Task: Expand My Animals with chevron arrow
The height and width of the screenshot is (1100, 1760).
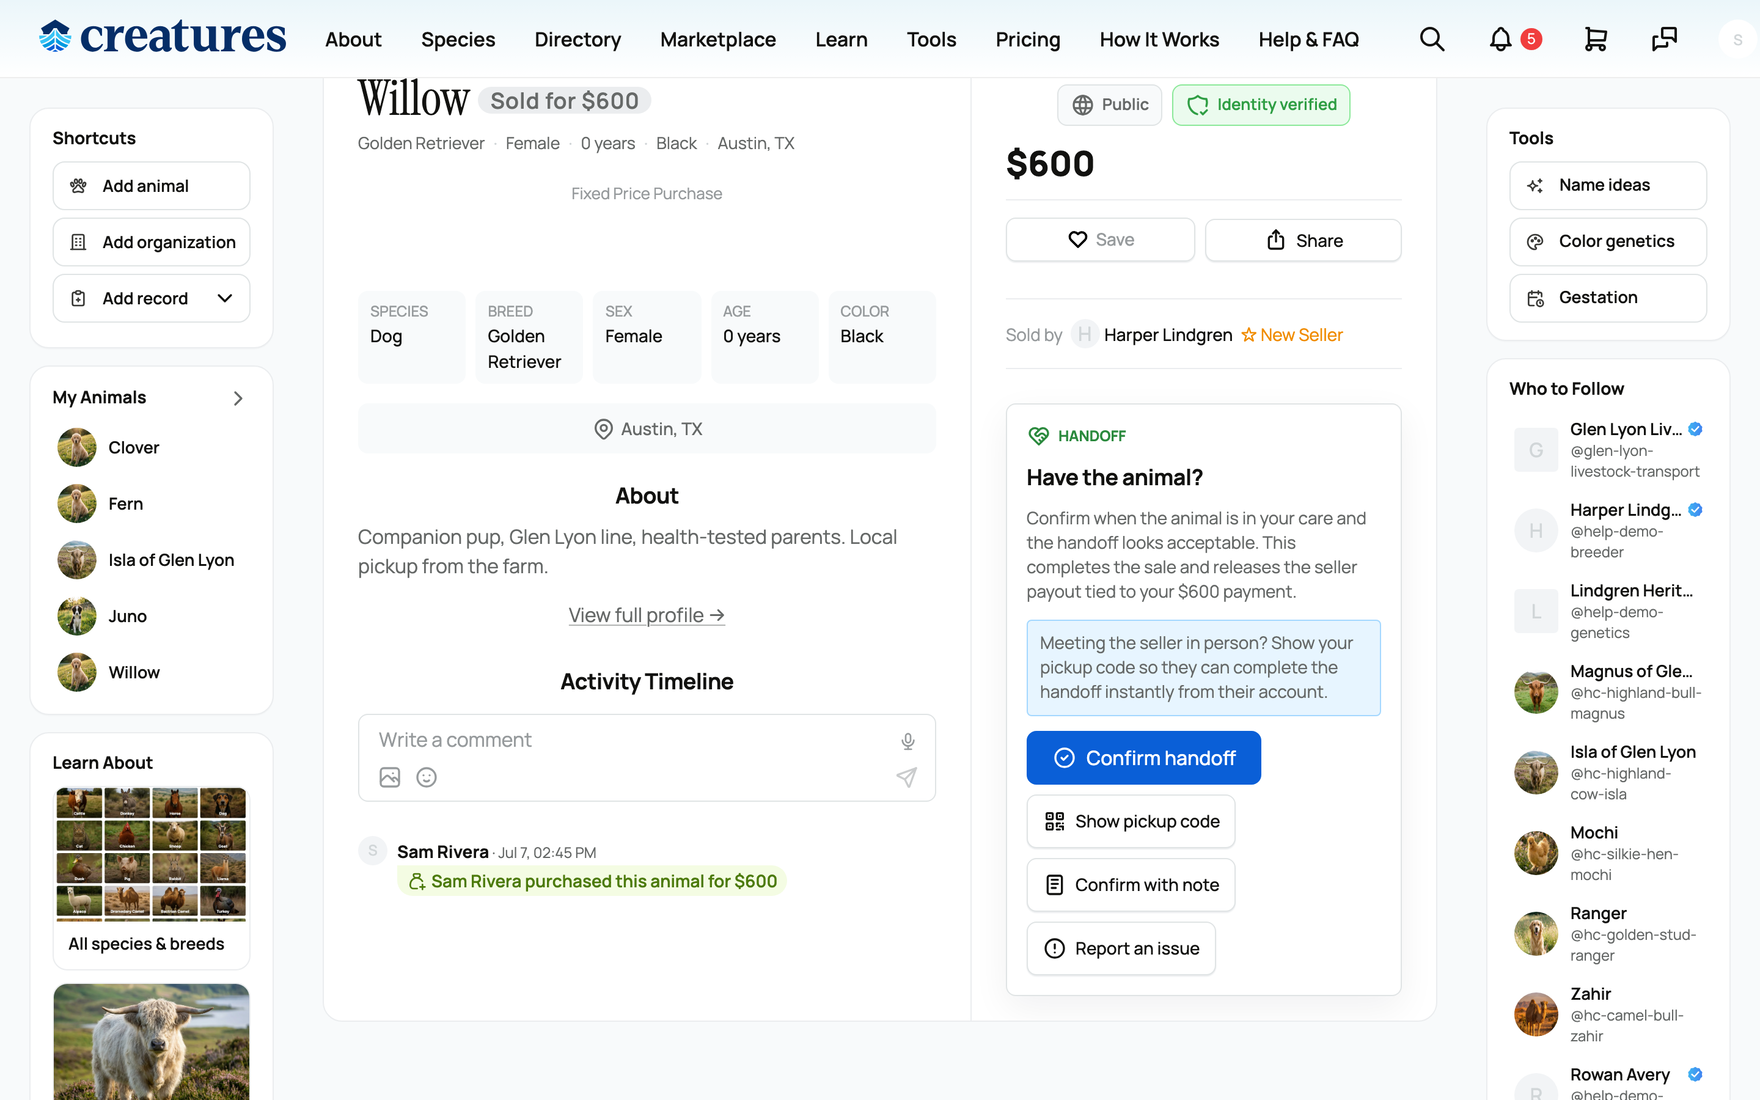Action: pos(238,398)
